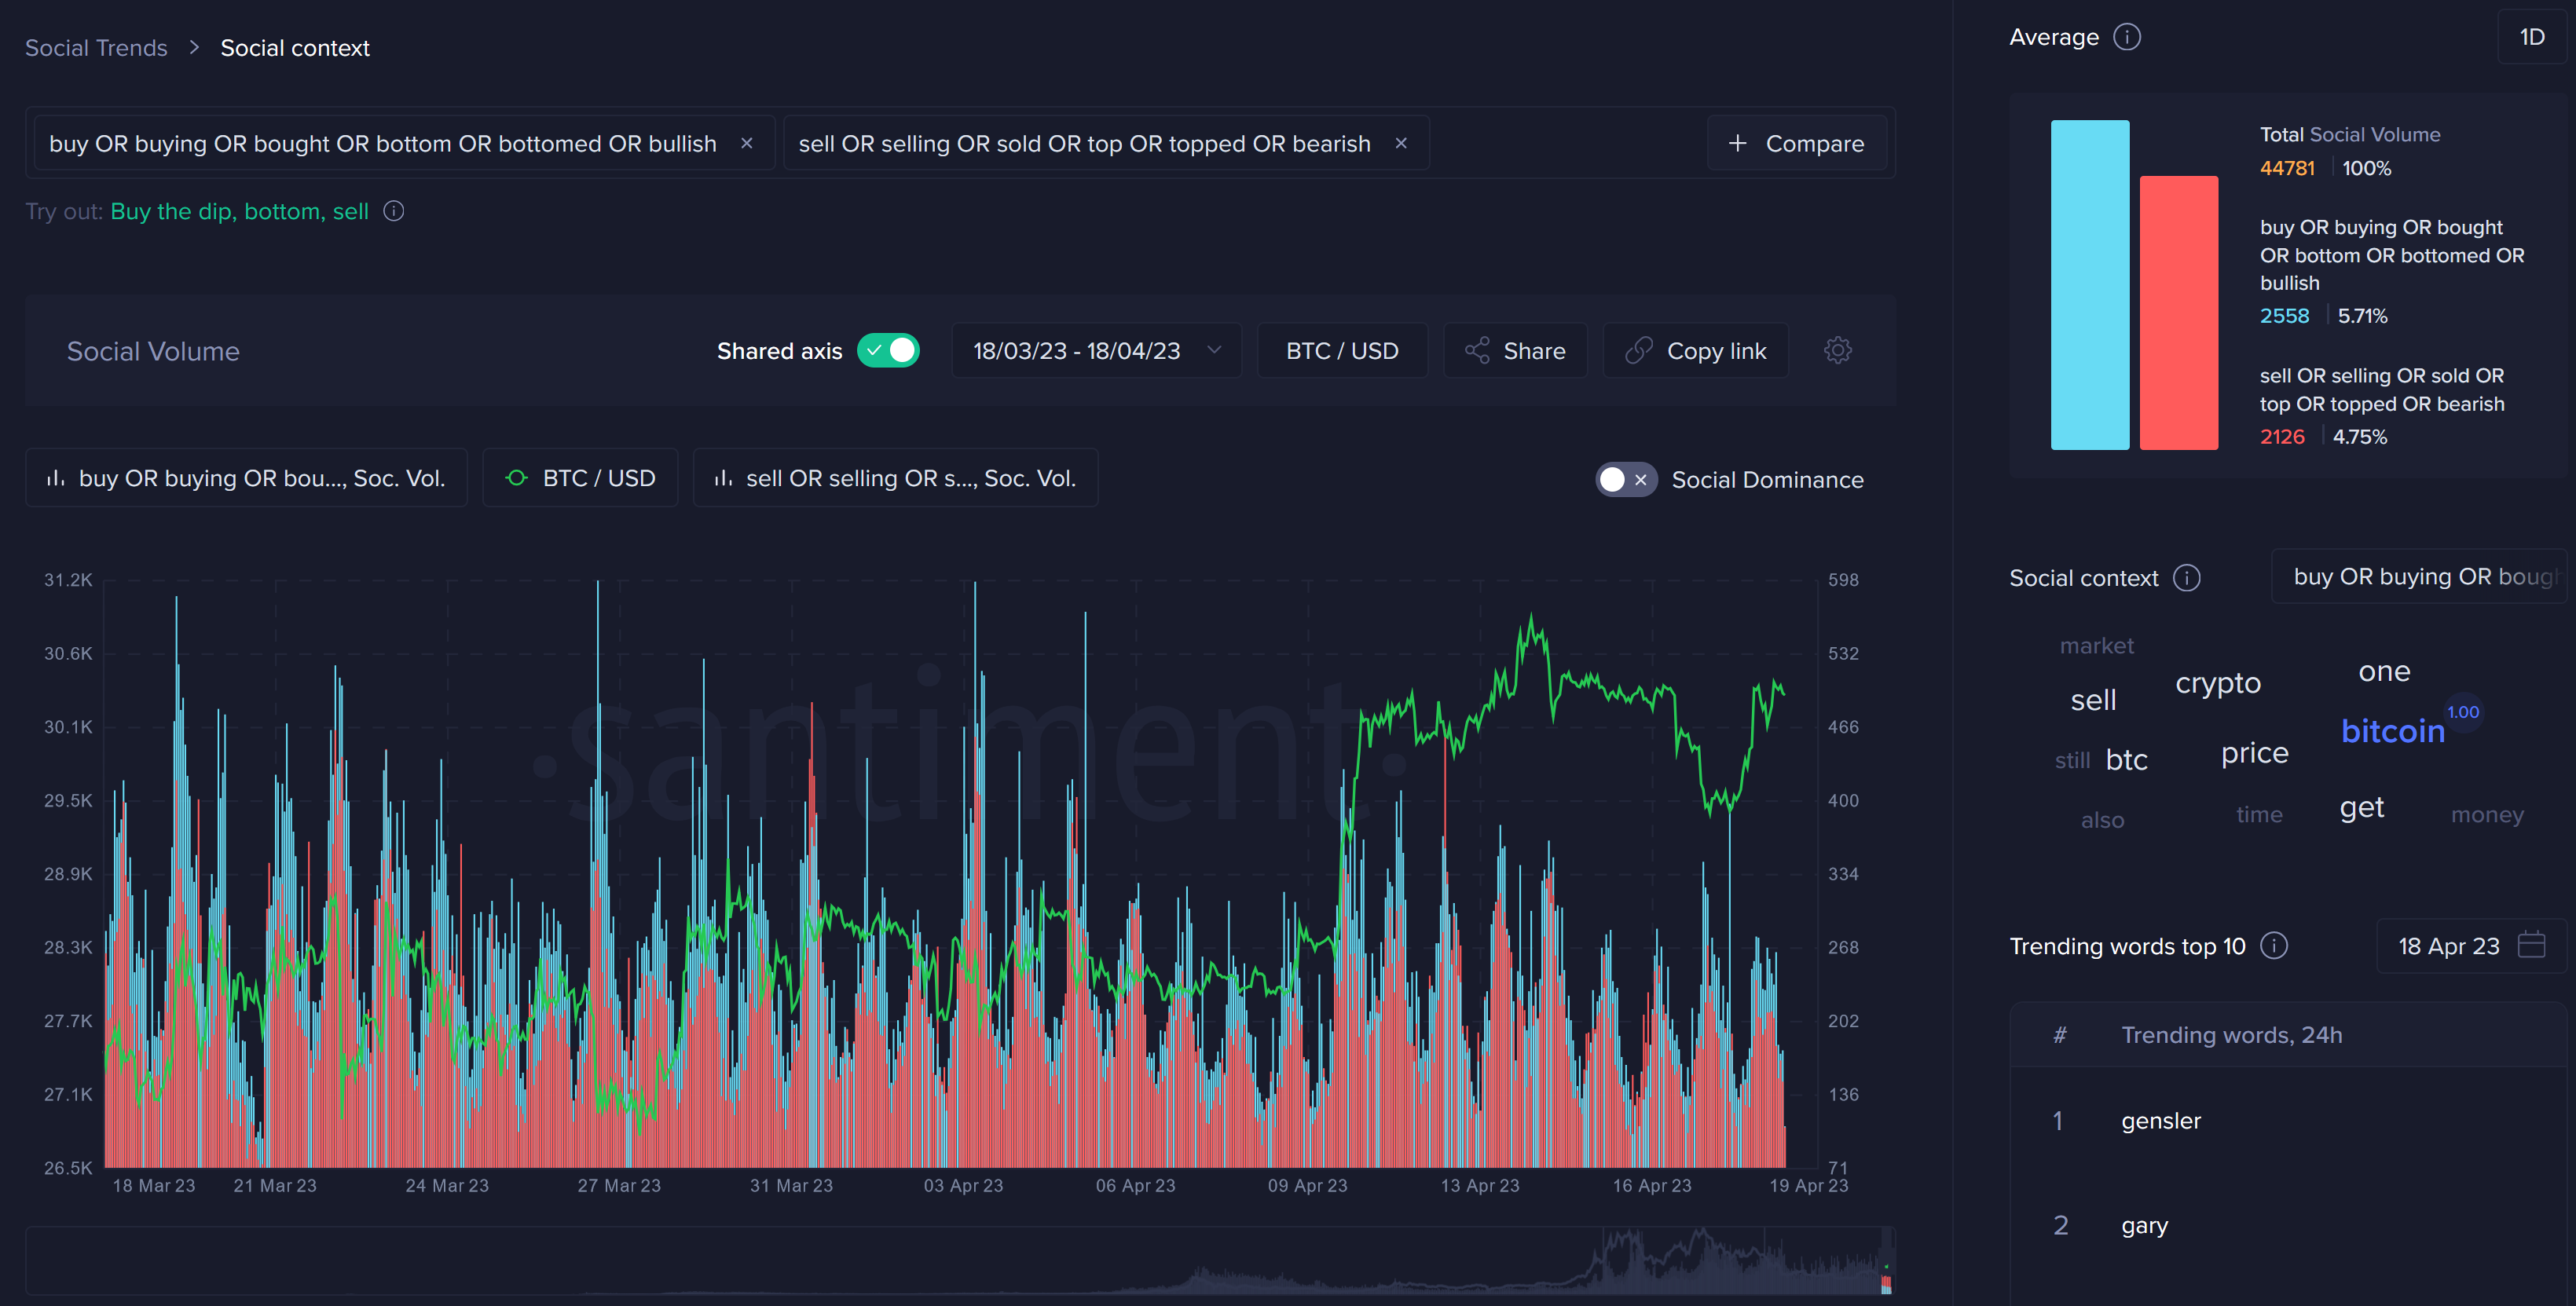The width and height of the screenshot is (2576, 1306).
Task: Click the info icon after Try out suggestions
Action: pos(394,211)
